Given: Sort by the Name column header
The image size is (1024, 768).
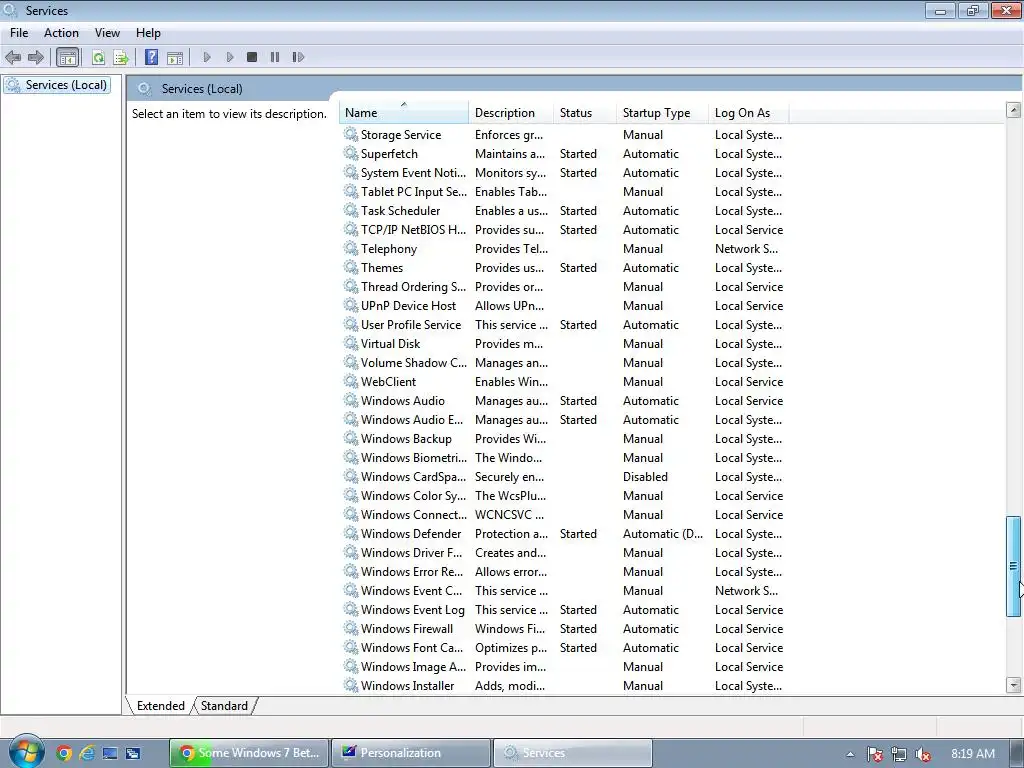Looking at the screenshot, I should [x=404, y=112].
